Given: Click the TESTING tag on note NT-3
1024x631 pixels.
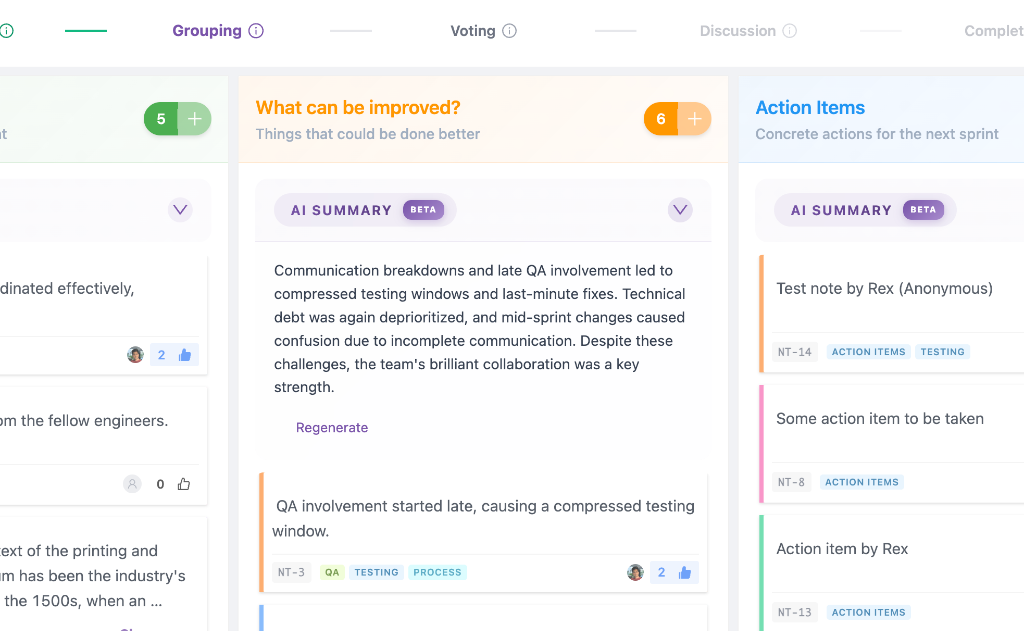Looking at the screenshot, I should click(376, 572).
